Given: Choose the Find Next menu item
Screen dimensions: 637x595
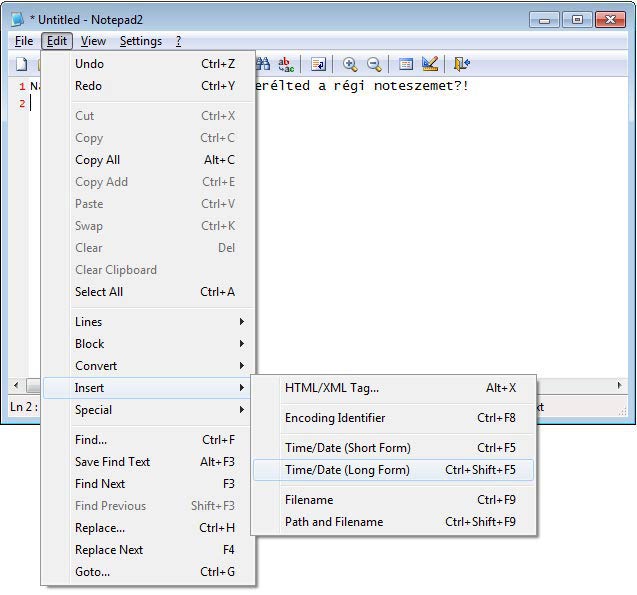Looking at the screenshot, I should 149,484.
